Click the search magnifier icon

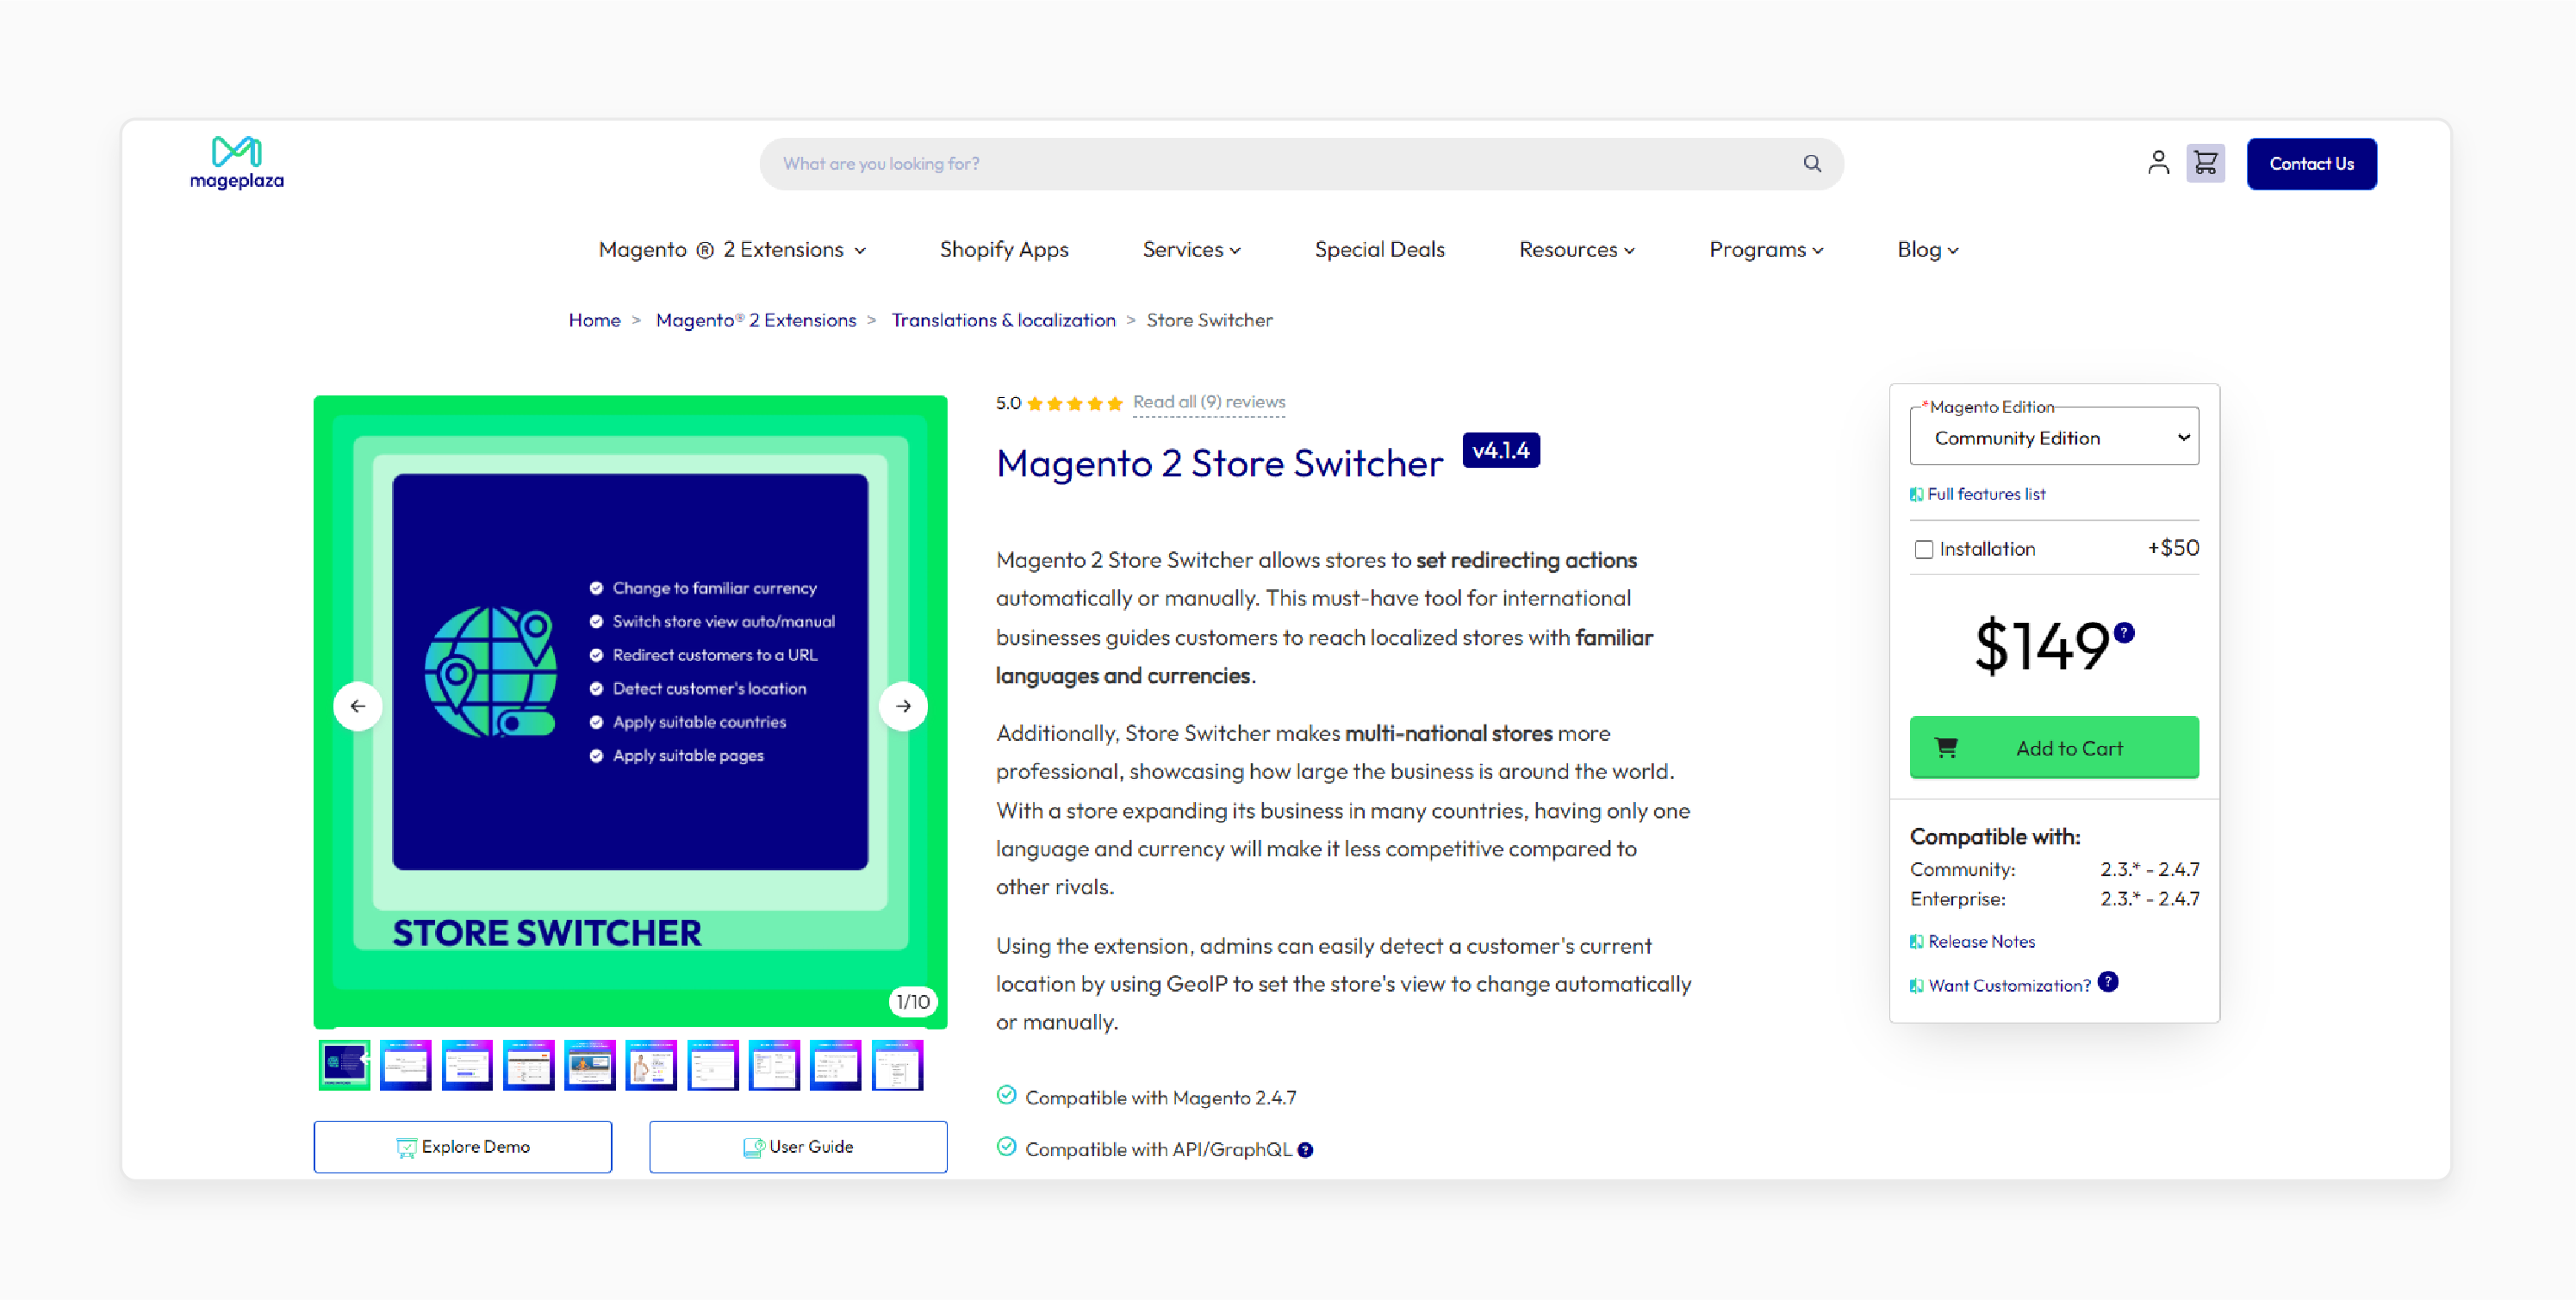pyautogui.click(x=1811, y=163)
